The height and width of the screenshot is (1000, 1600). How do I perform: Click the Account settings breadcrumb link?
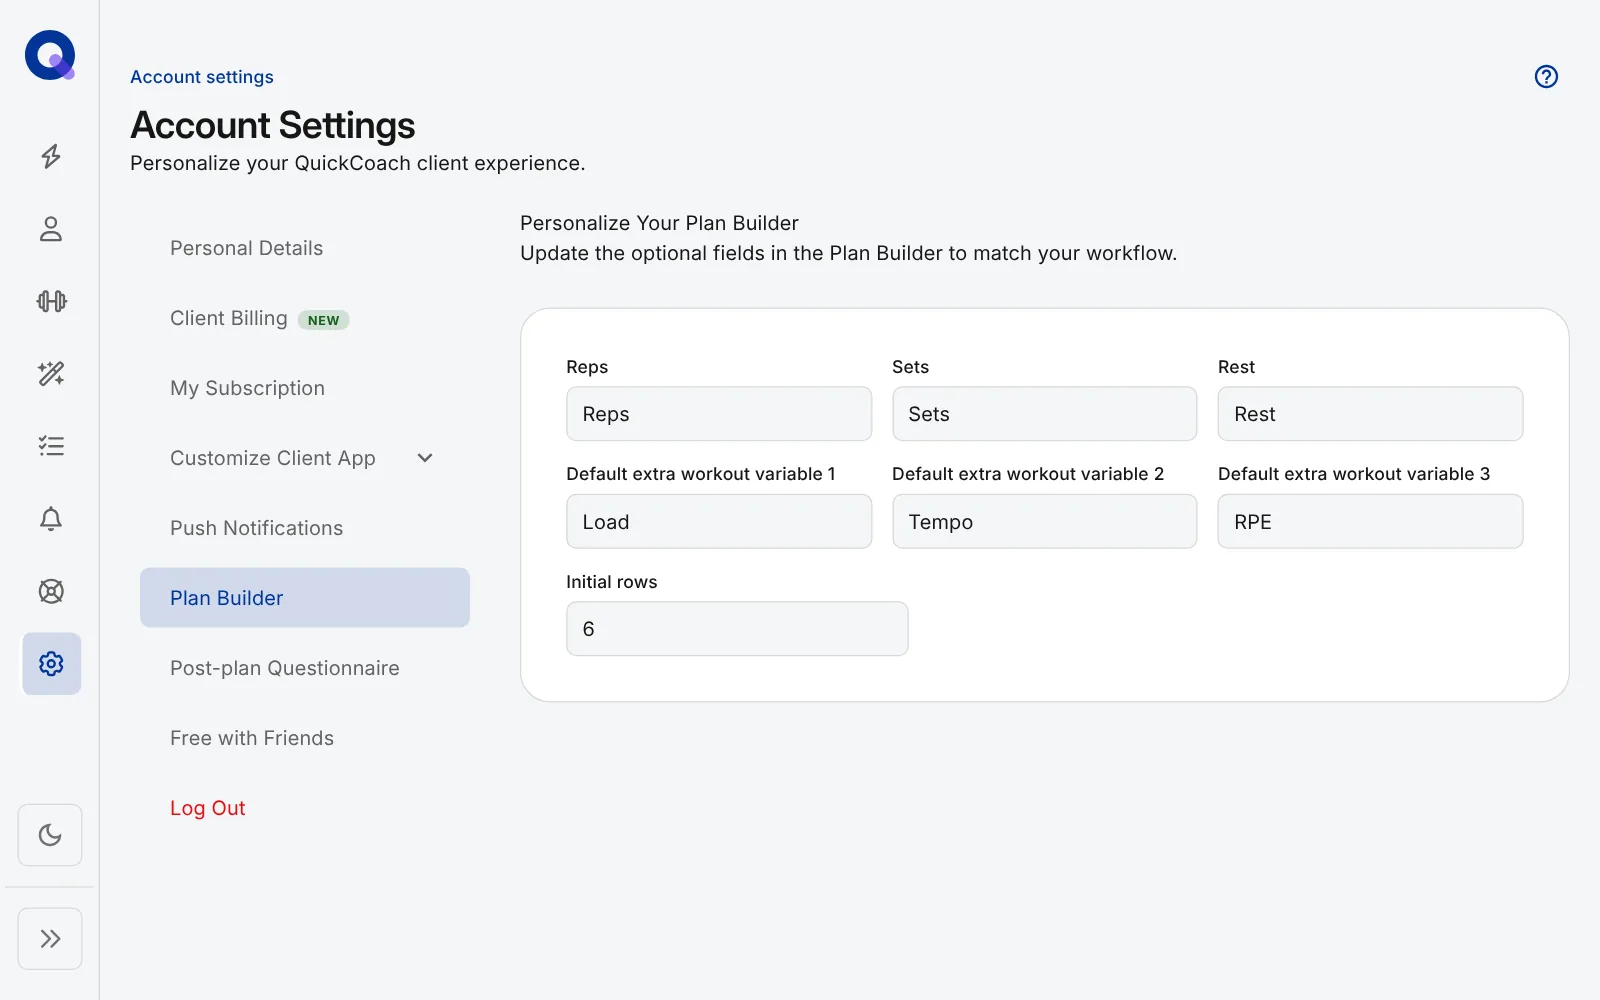coord(202,77)
